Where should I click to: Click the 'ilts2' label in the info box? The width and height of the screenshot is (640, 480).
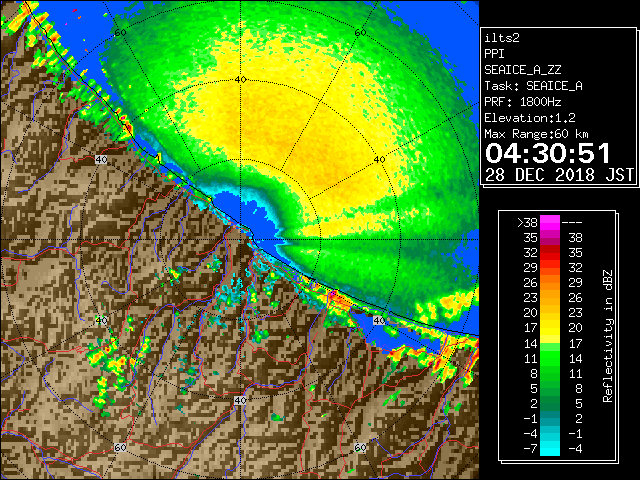[502, 38]
